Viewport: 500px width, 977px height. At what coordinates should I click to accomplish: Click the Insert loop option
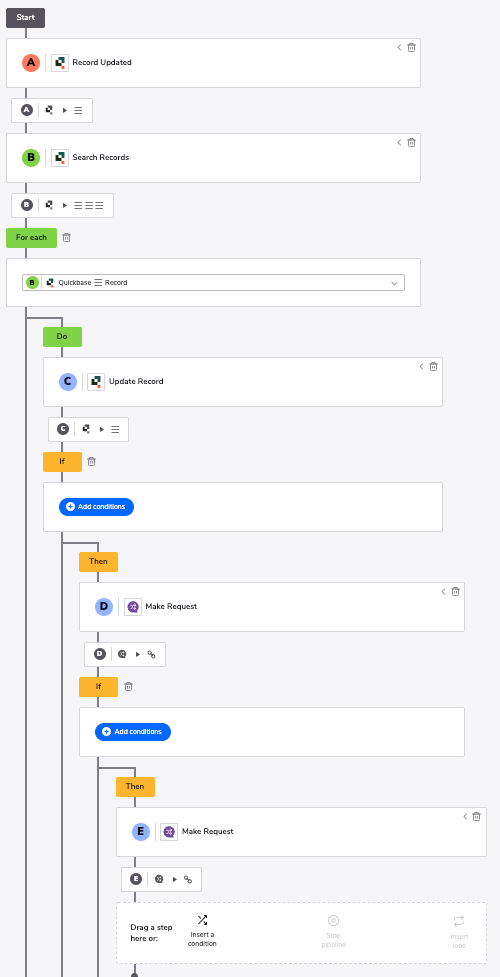[459, 932]
